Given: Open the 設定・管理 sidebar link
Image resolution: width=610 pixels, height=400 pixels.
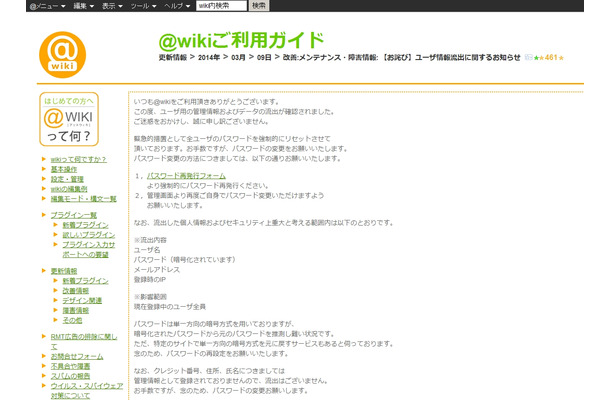Looking at the screenshot, I should pos(67,179).
